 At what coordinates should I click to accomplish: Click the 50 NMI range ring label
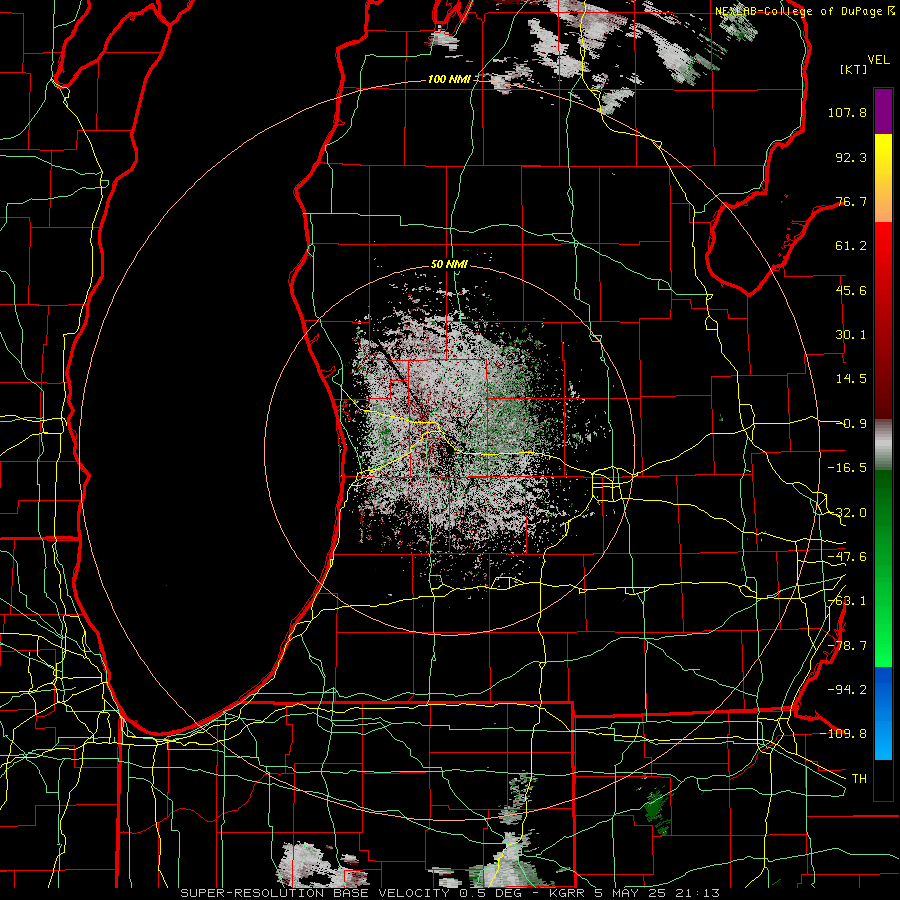[x=449, y=265]
